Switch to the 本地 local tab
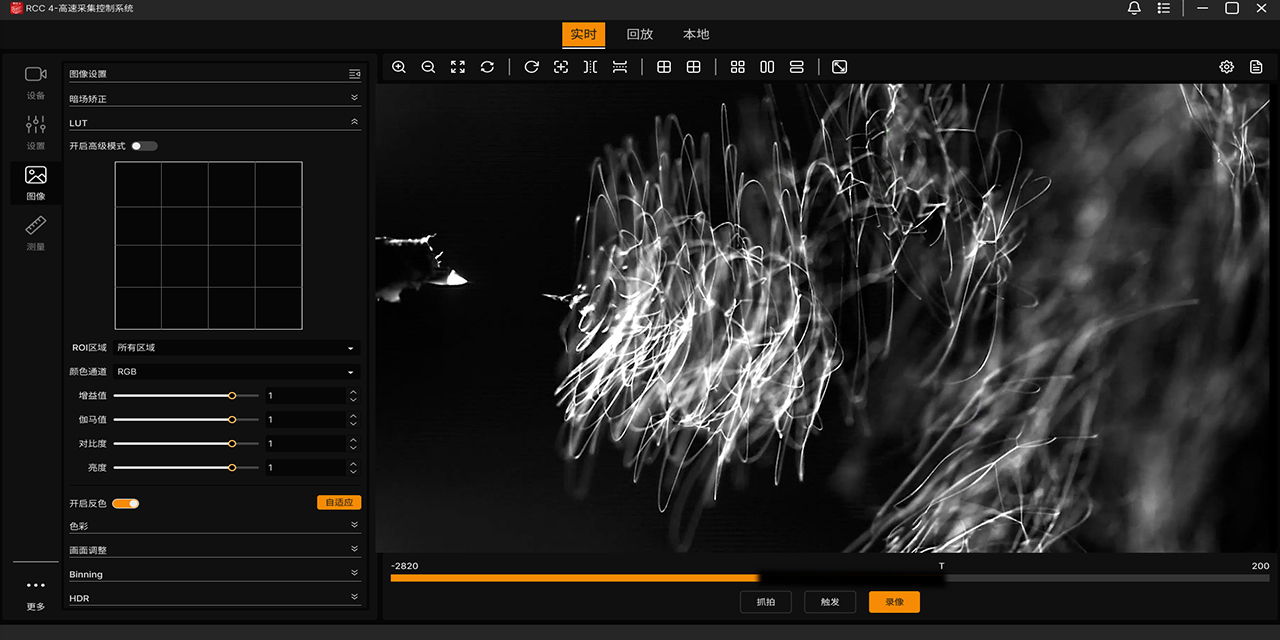This screenshot has width=1280, height=640. tap(696, 34)
